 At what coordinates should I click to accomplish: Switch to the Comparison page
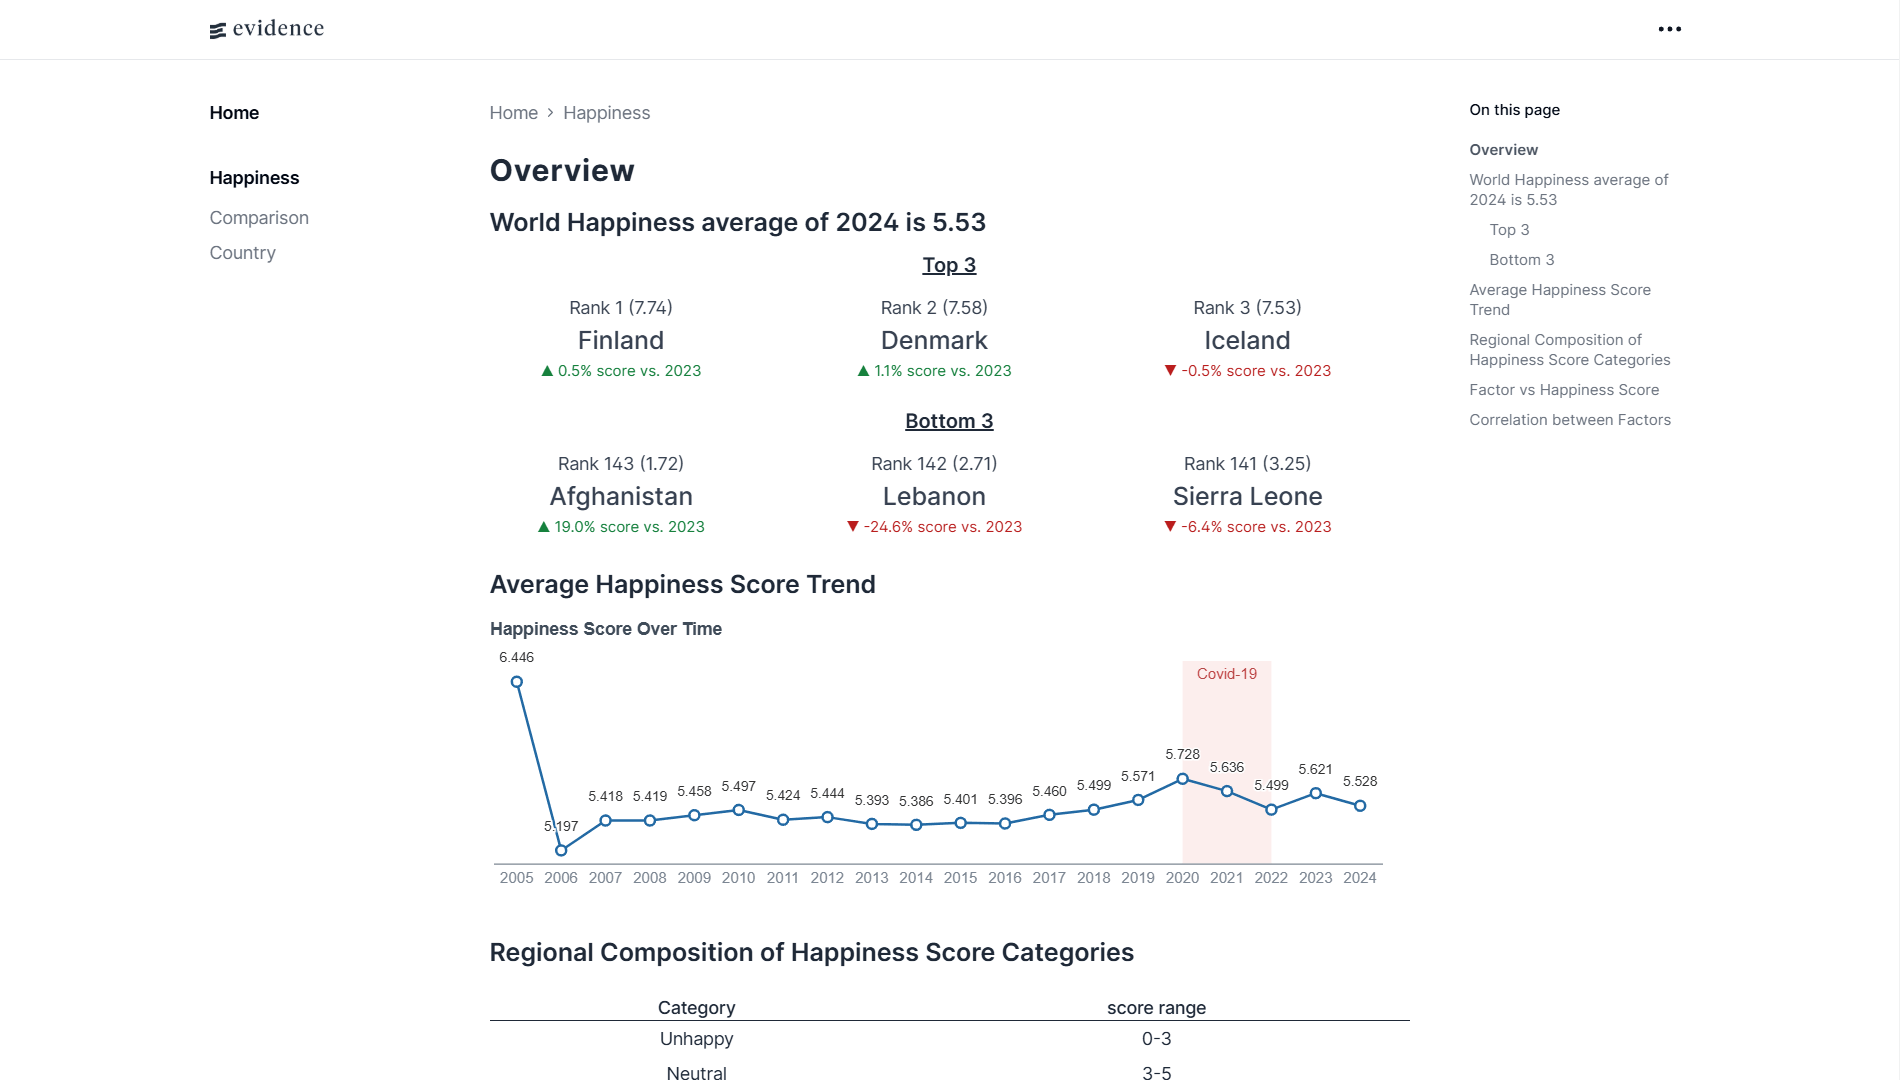click(258, 217)
